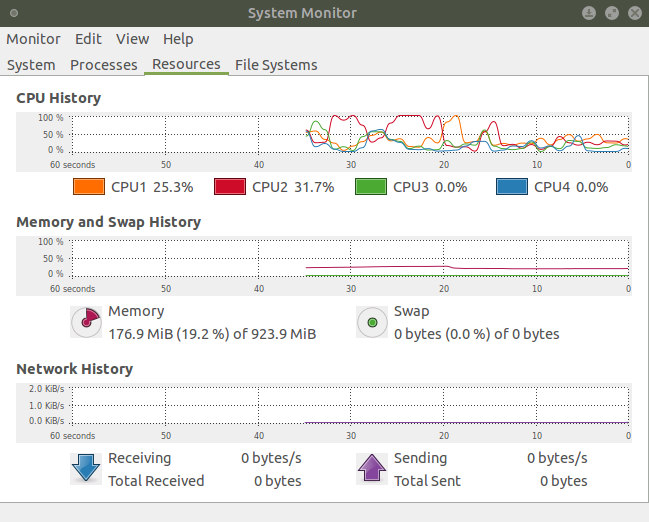
Task: Switch to the System tab
Action: point(31,65)
